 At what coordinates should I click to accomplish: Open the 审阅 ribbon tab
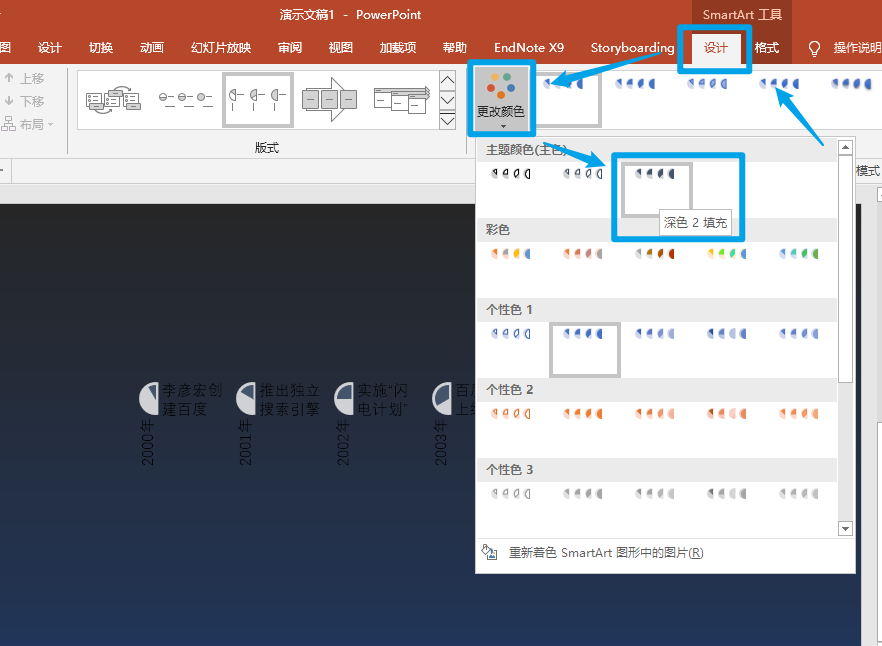pos(290,48)
